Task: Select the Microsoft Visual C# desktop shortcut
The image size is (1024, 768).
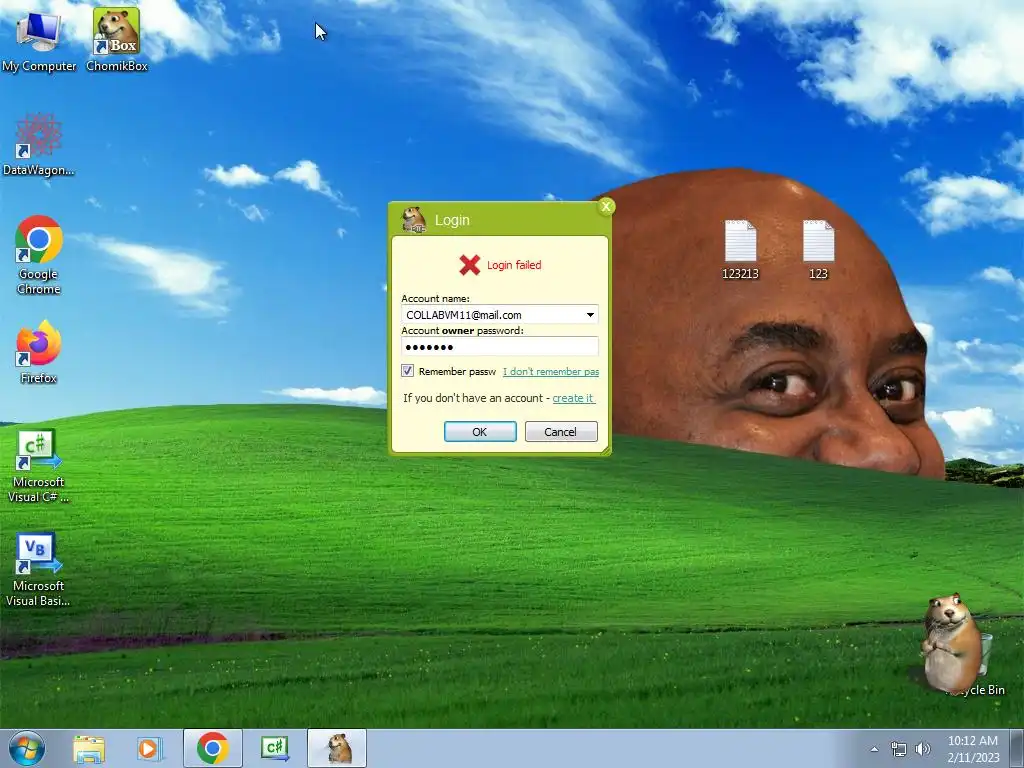Action: click(39, 466)
